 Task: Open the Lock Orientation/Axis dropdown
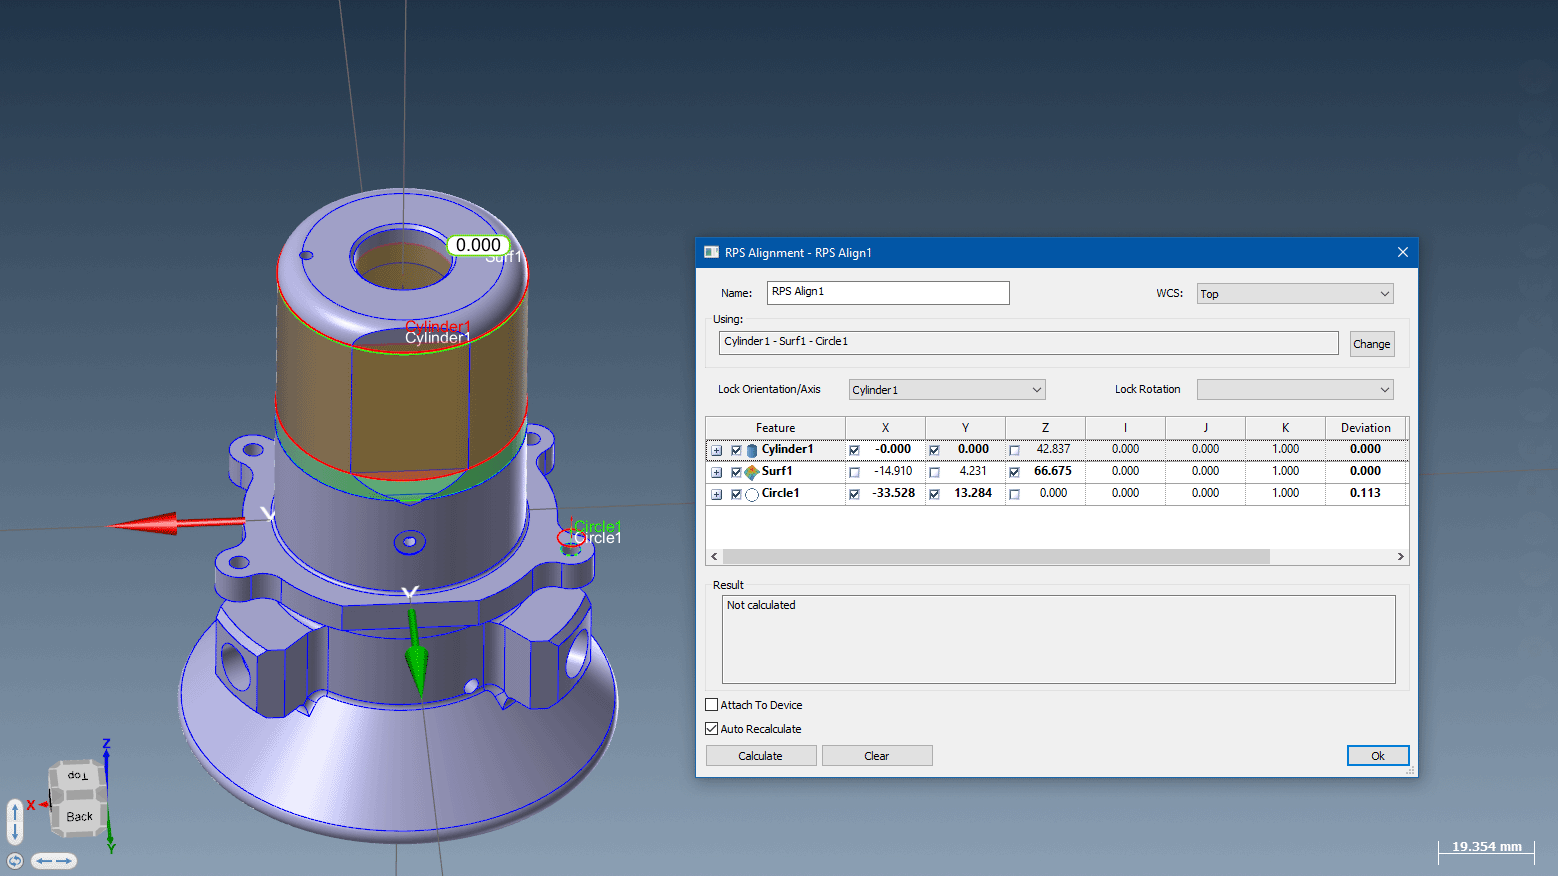[x=946, y=390]
